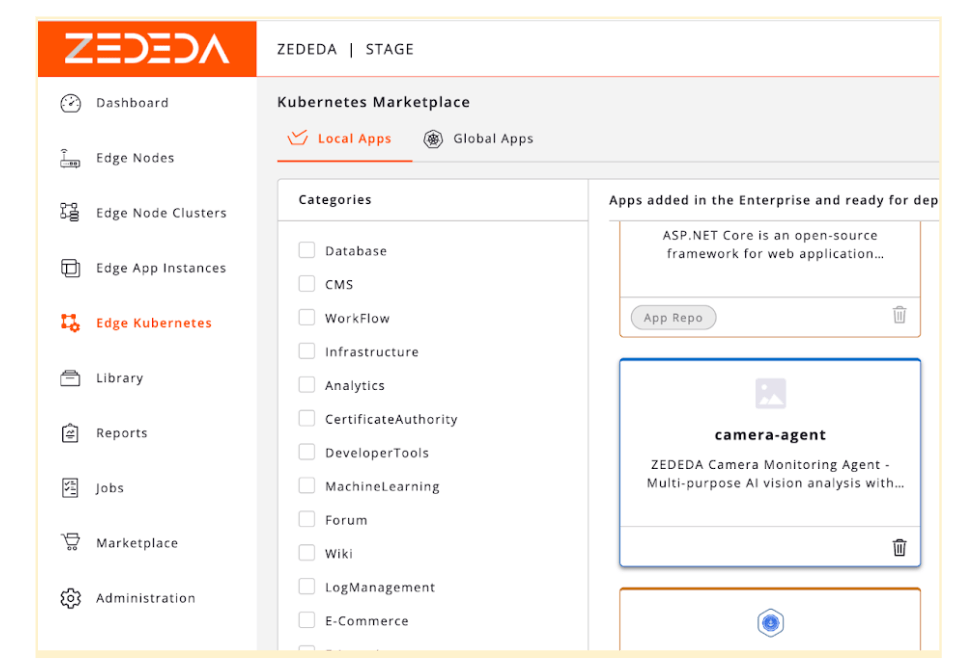The width and height of the screenshot is (969, 669).
Task: Open Edge Nodes via its router icon
Action: (70, 158)
